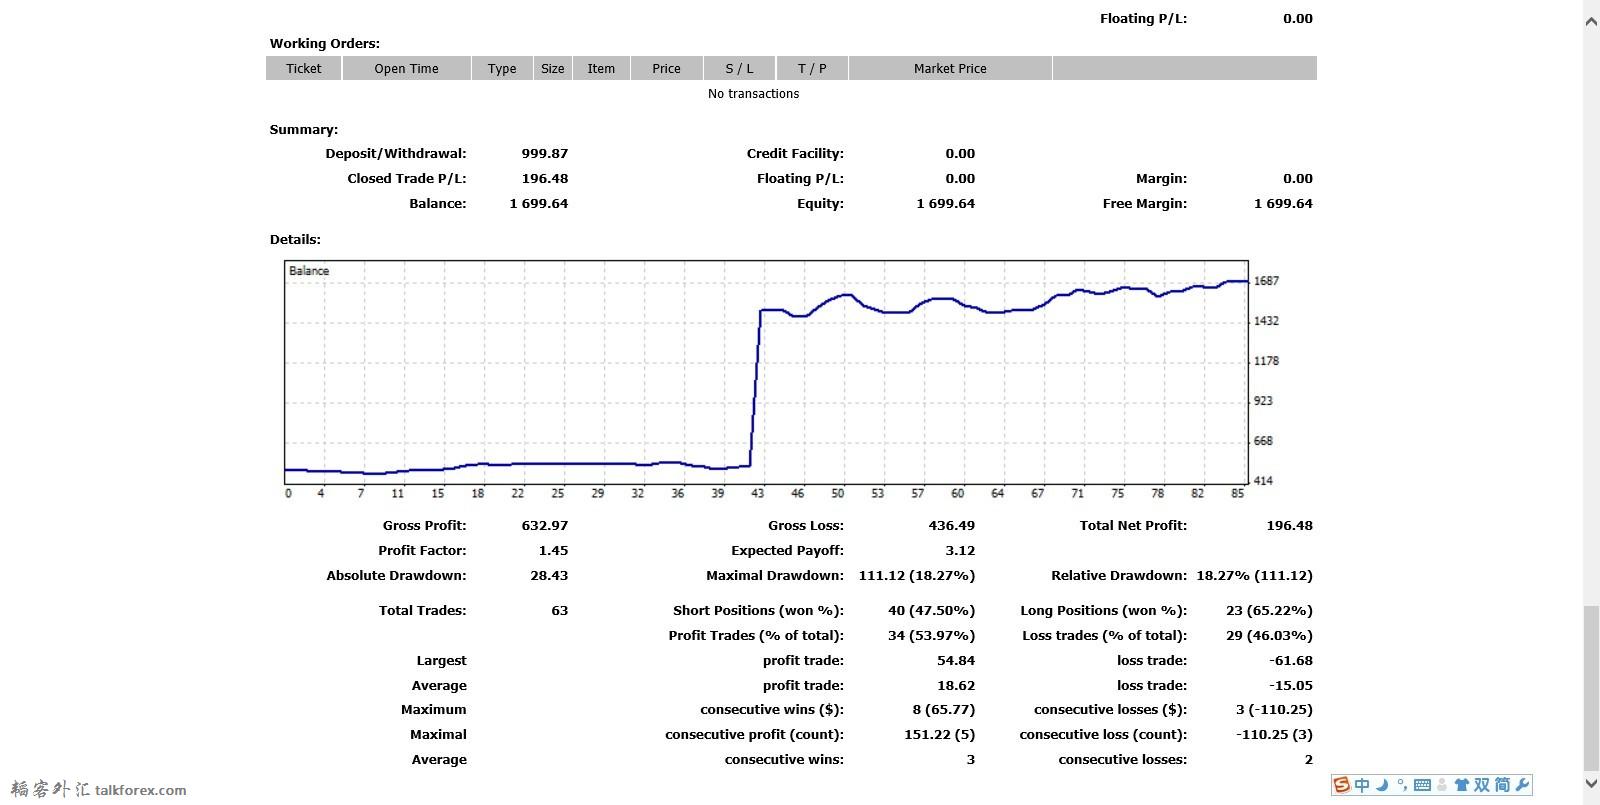This screenshot has width=1600, height=805.
Task: Click the S / L column header
Action: (x=739, y=68)
